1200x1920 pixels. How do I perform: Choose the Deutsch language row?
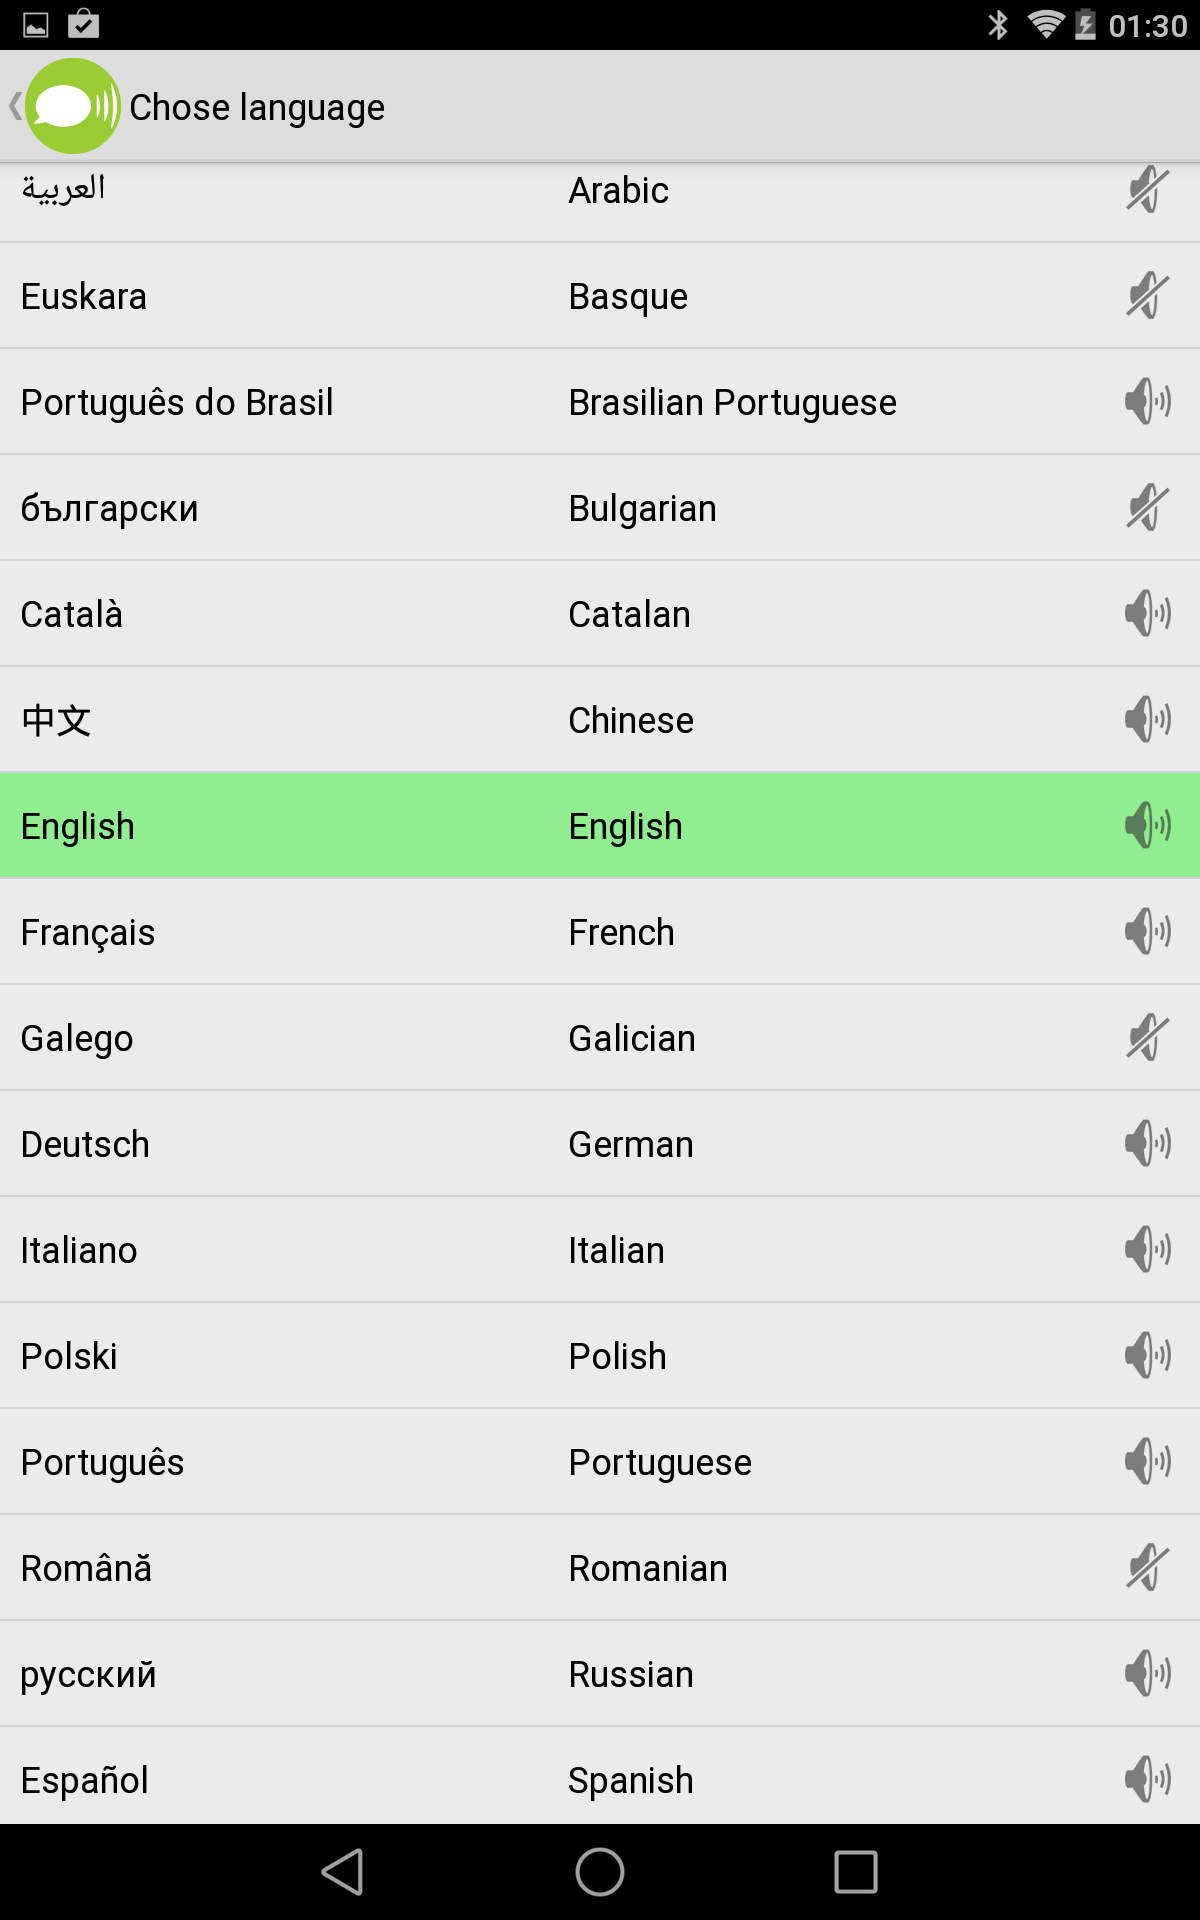tap(85, 1144)
